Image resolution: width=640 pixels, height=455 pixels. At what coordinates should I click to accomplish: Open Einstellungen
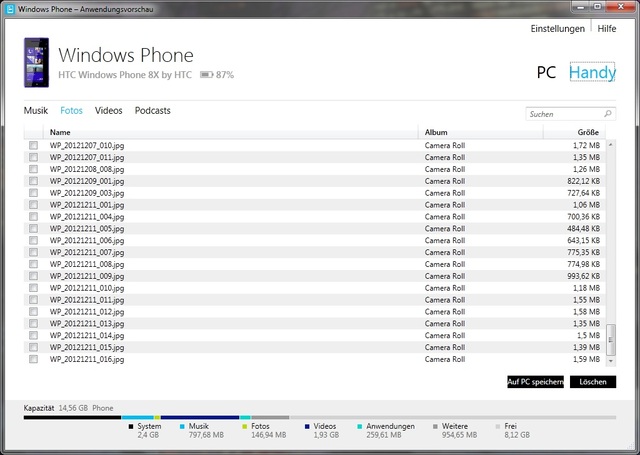coord(558,29)
